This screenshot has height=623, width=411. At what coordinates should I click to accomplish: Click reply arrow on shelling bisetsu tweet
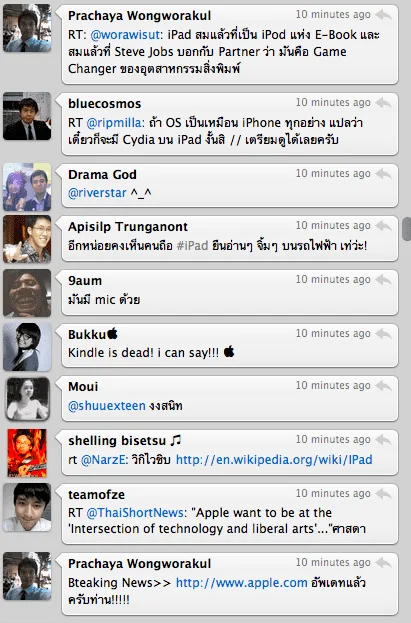pyautogui.click(x=383, y=439)
